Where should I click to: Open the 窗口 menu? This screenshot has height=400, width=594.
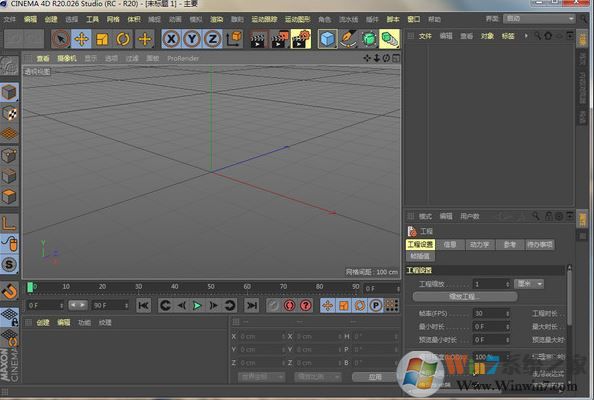[x=413, y=19]
